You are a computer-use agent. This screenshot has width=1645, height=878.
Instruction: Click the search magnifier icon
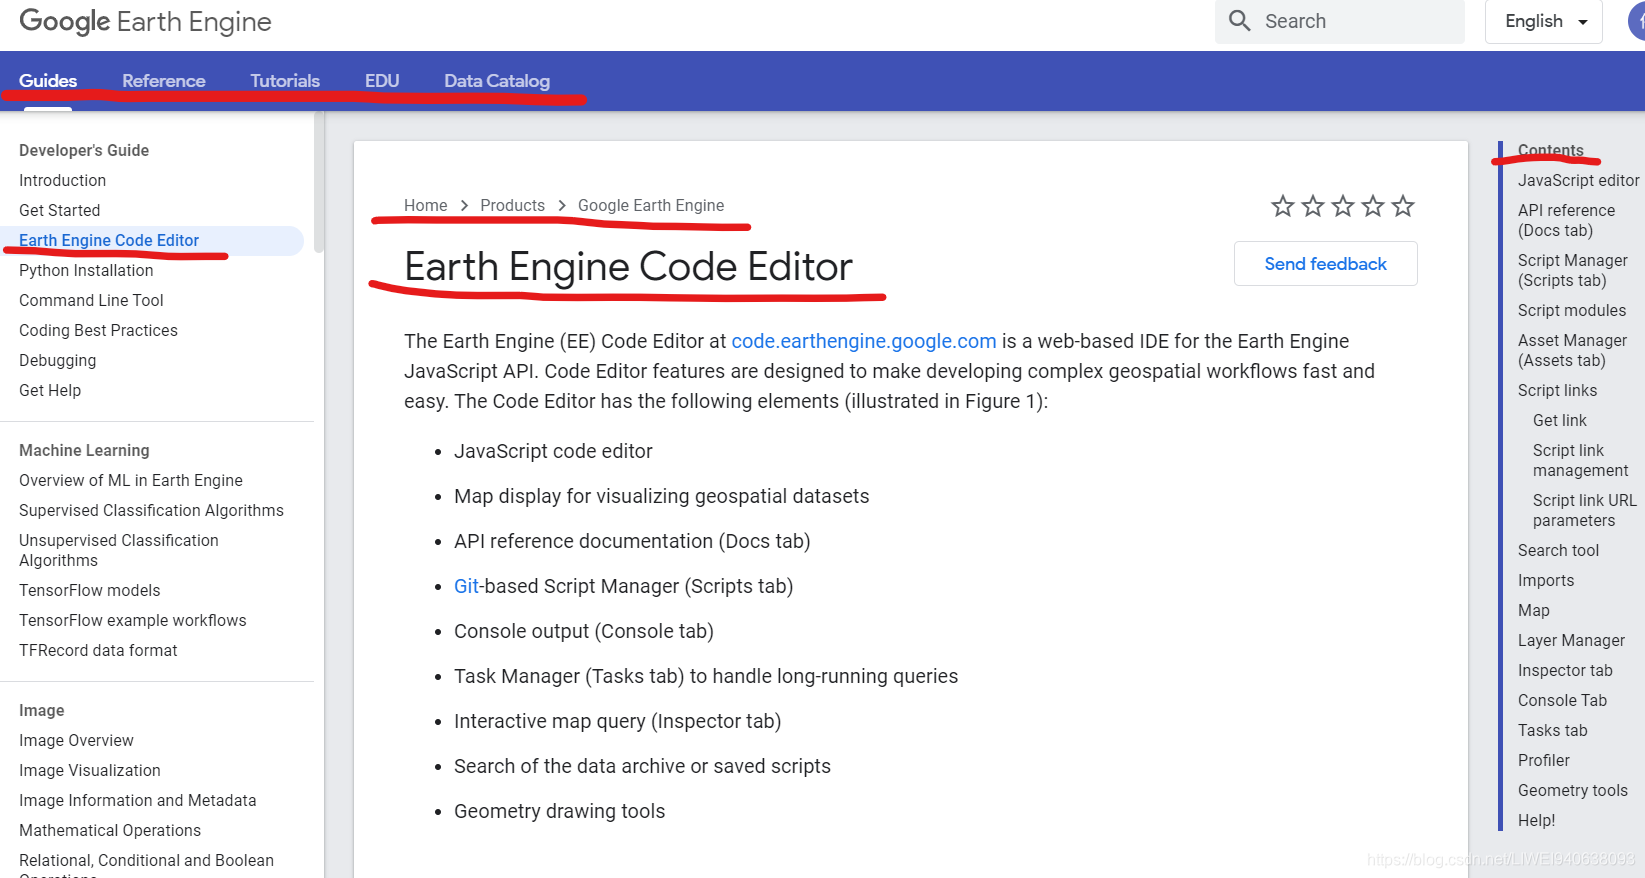coord(1239,21)
